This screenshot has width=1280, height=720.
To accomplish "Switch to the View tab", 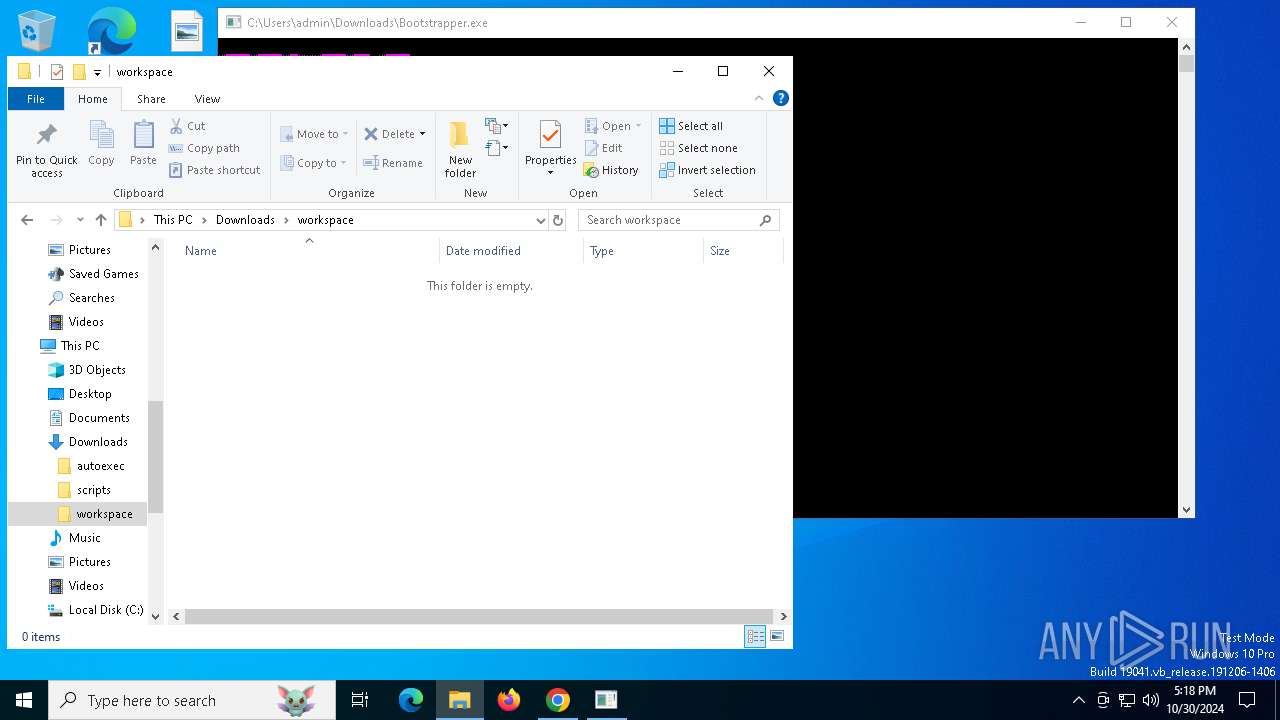I will click(207, 99).
